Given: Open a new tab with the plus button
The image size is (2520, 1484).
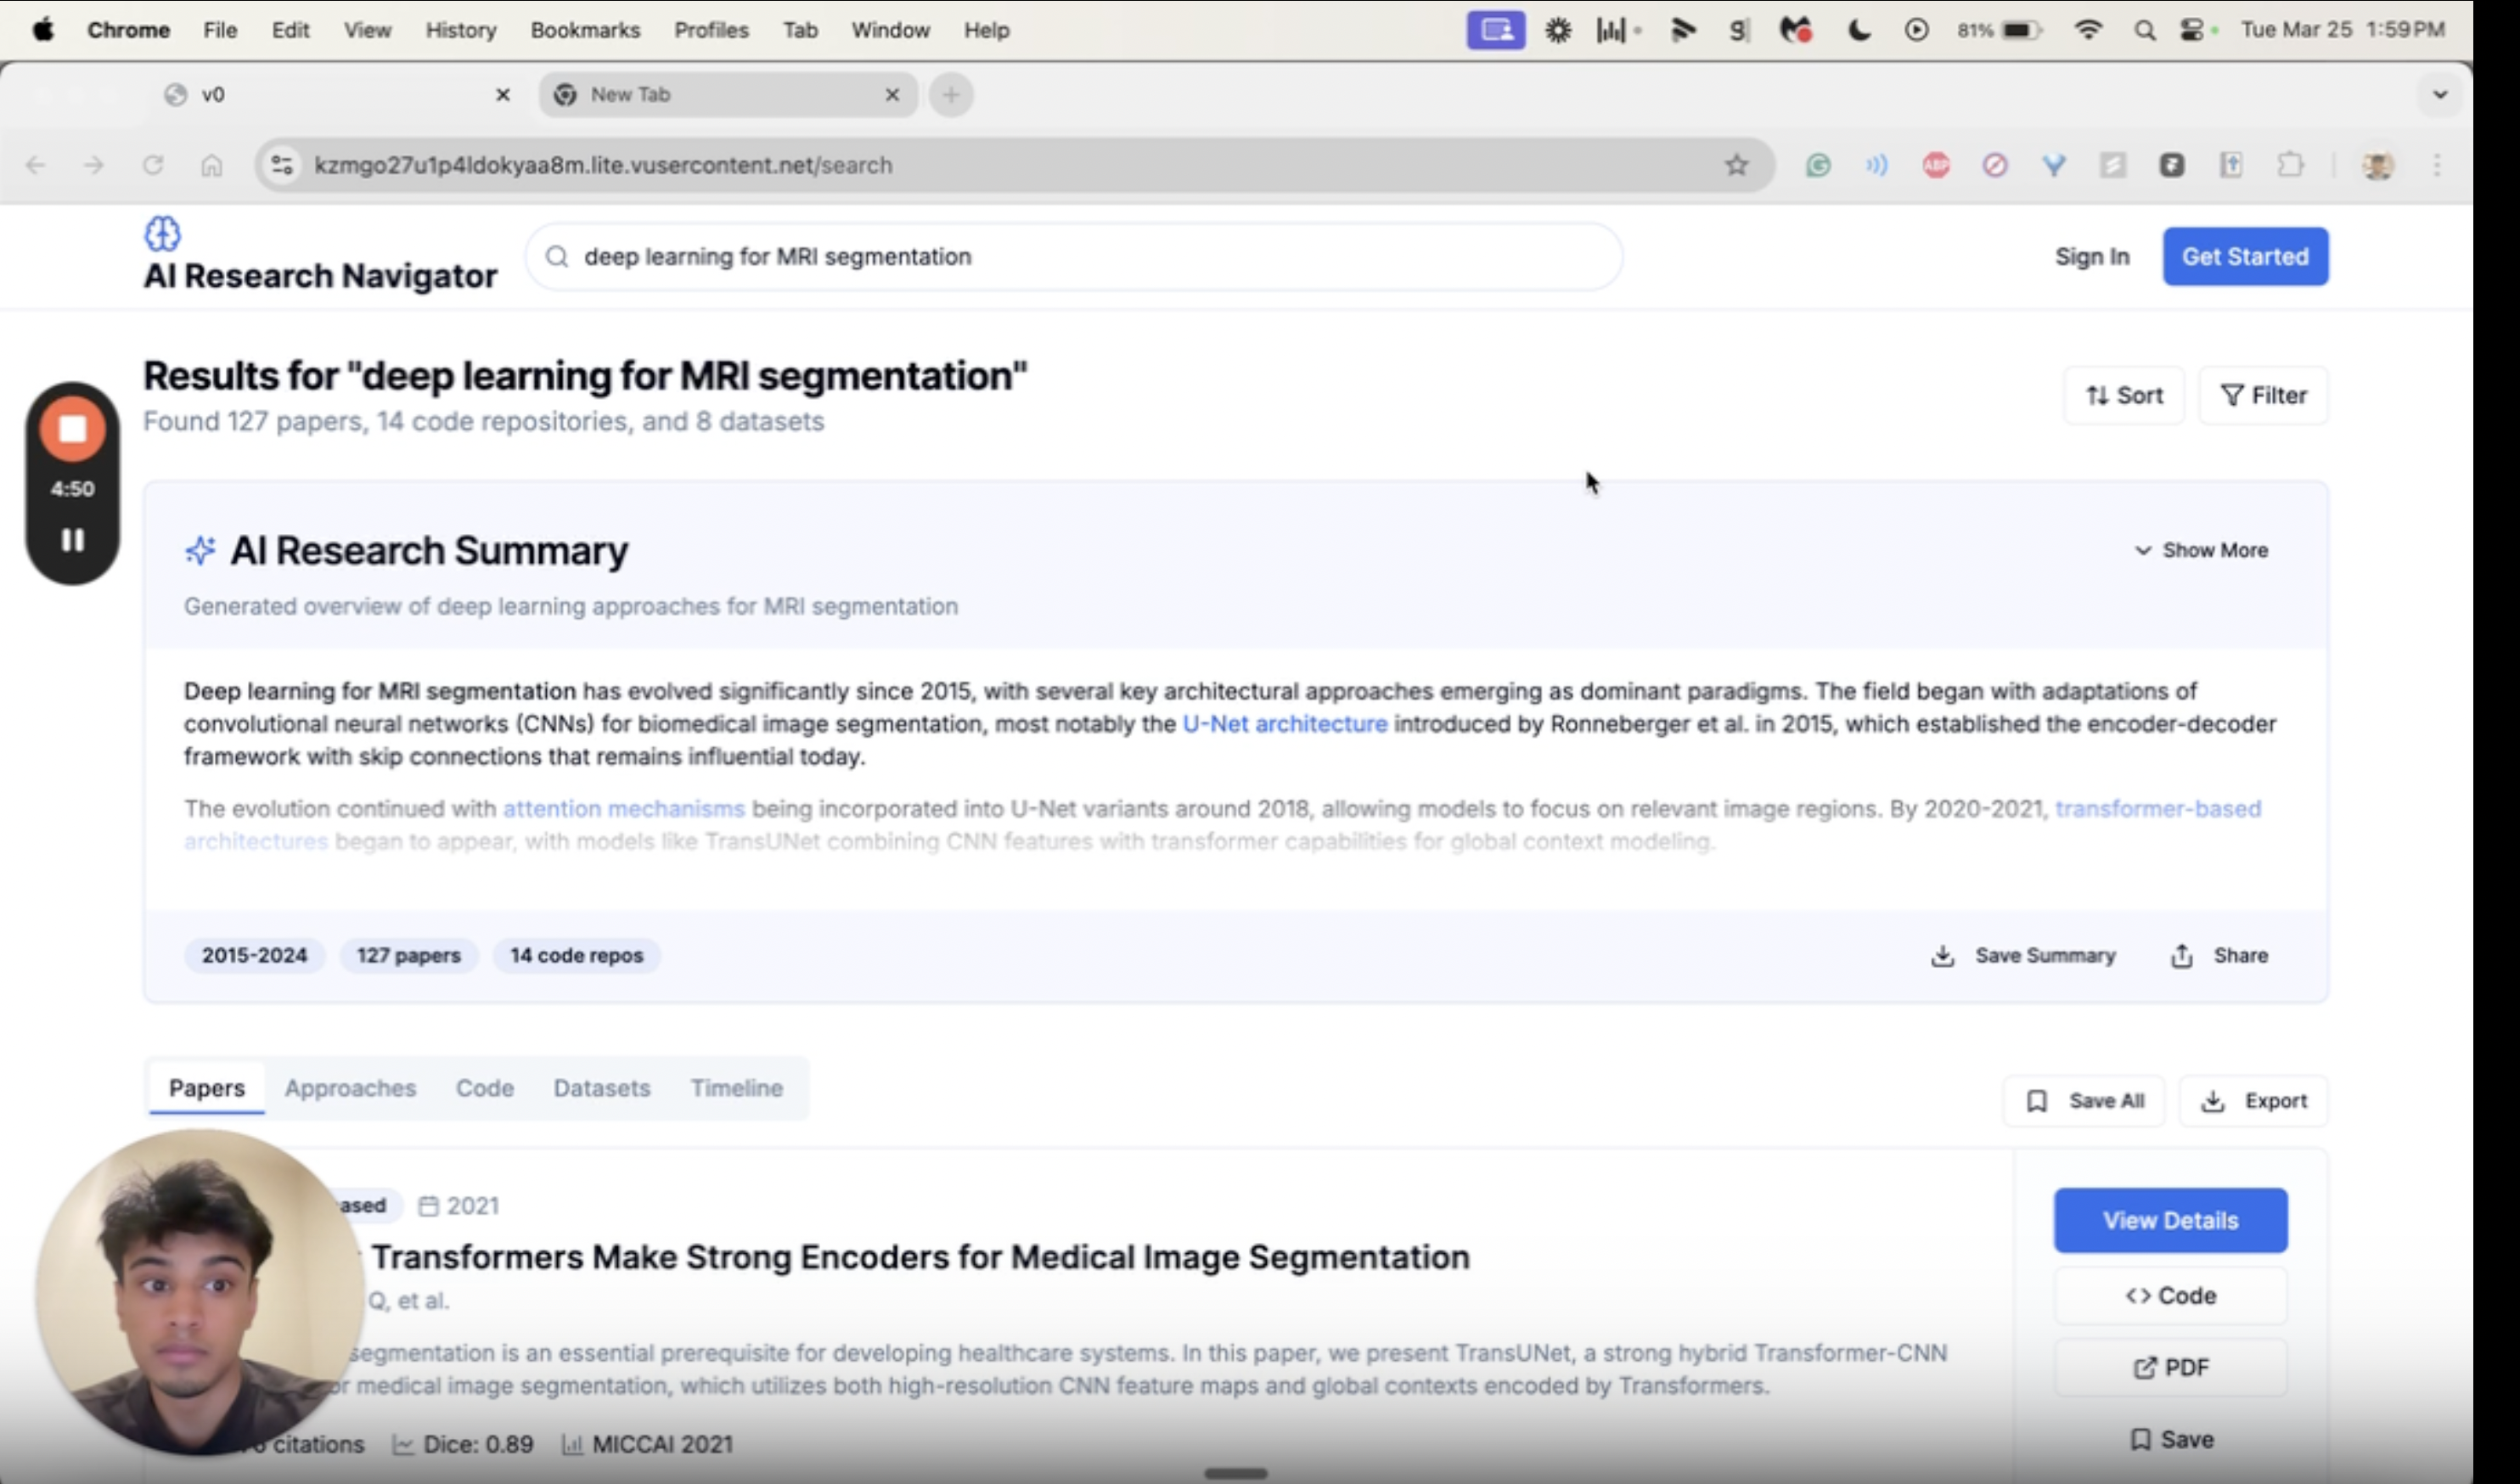Looking at the screenshot, I should tap(950, 94).
